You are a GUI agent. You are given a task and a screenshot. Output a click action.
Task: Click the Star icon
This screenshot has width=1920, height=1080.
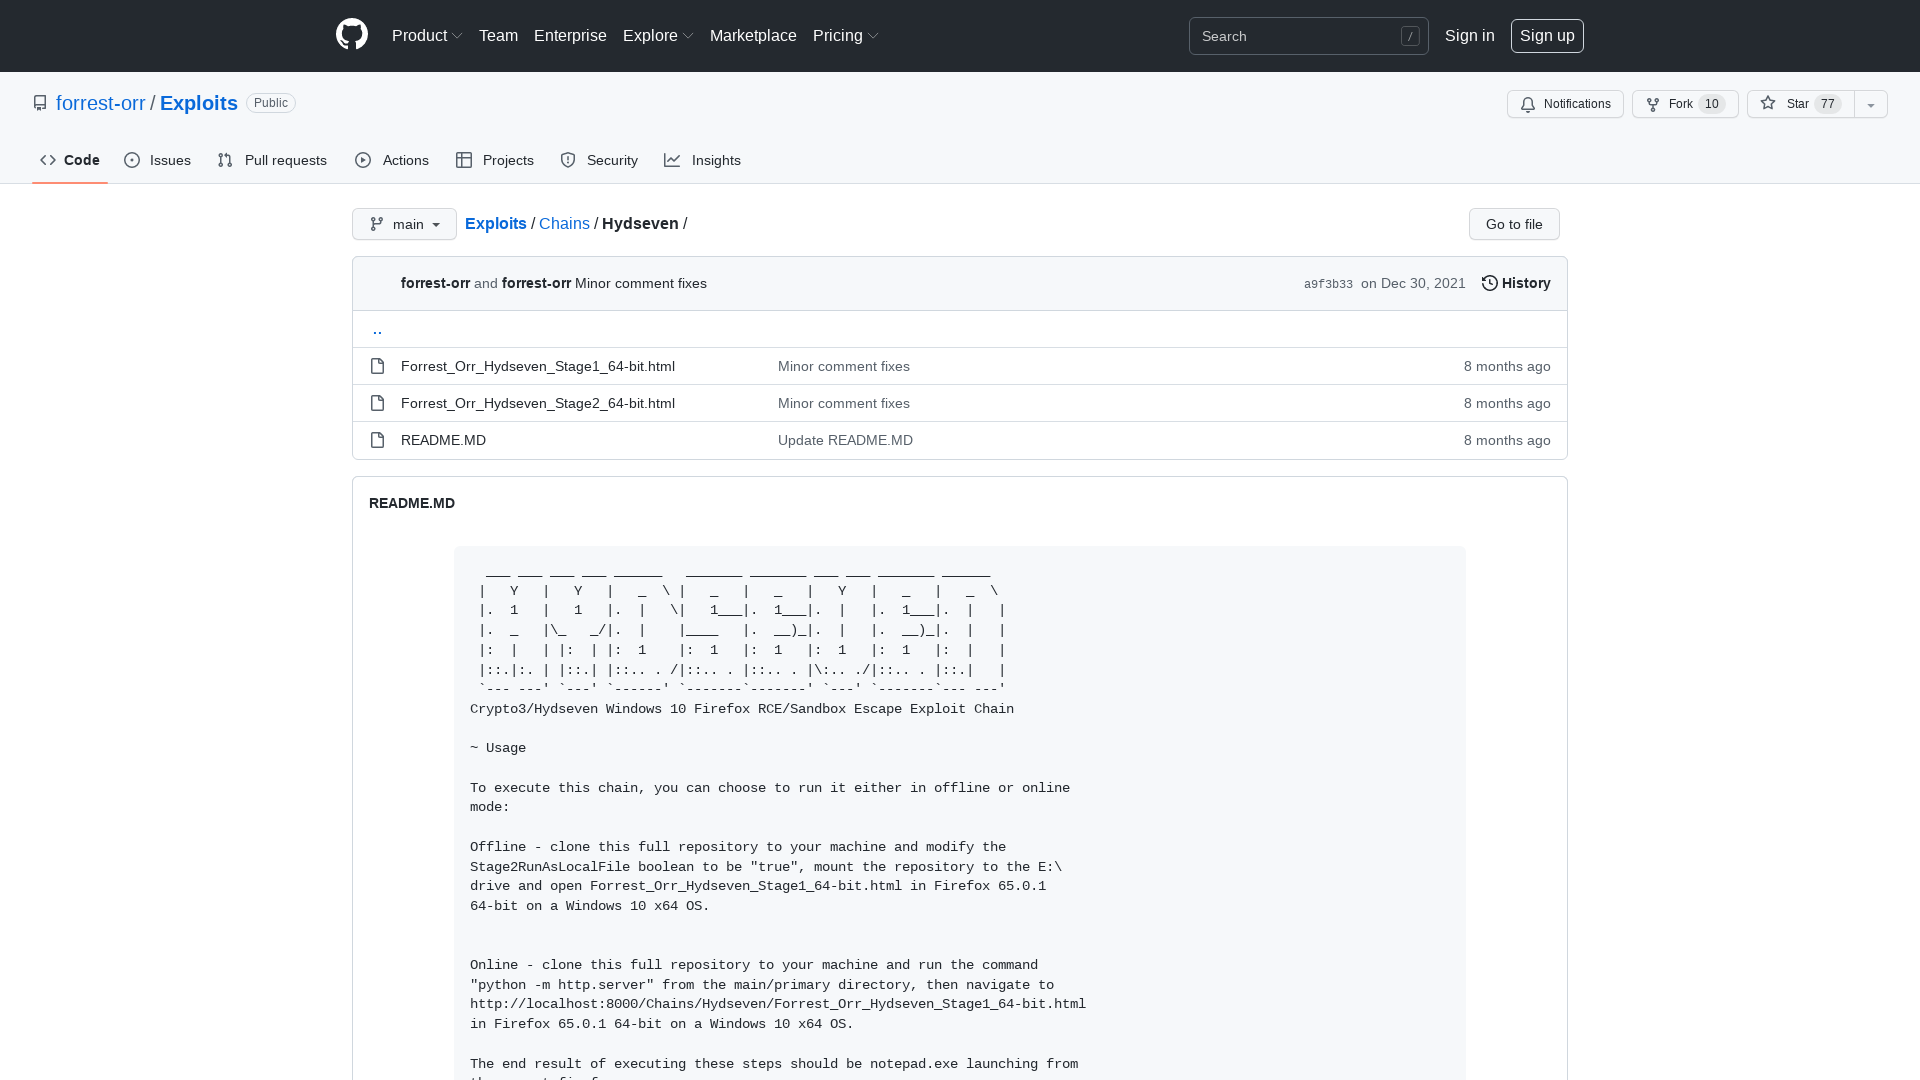1768,103
